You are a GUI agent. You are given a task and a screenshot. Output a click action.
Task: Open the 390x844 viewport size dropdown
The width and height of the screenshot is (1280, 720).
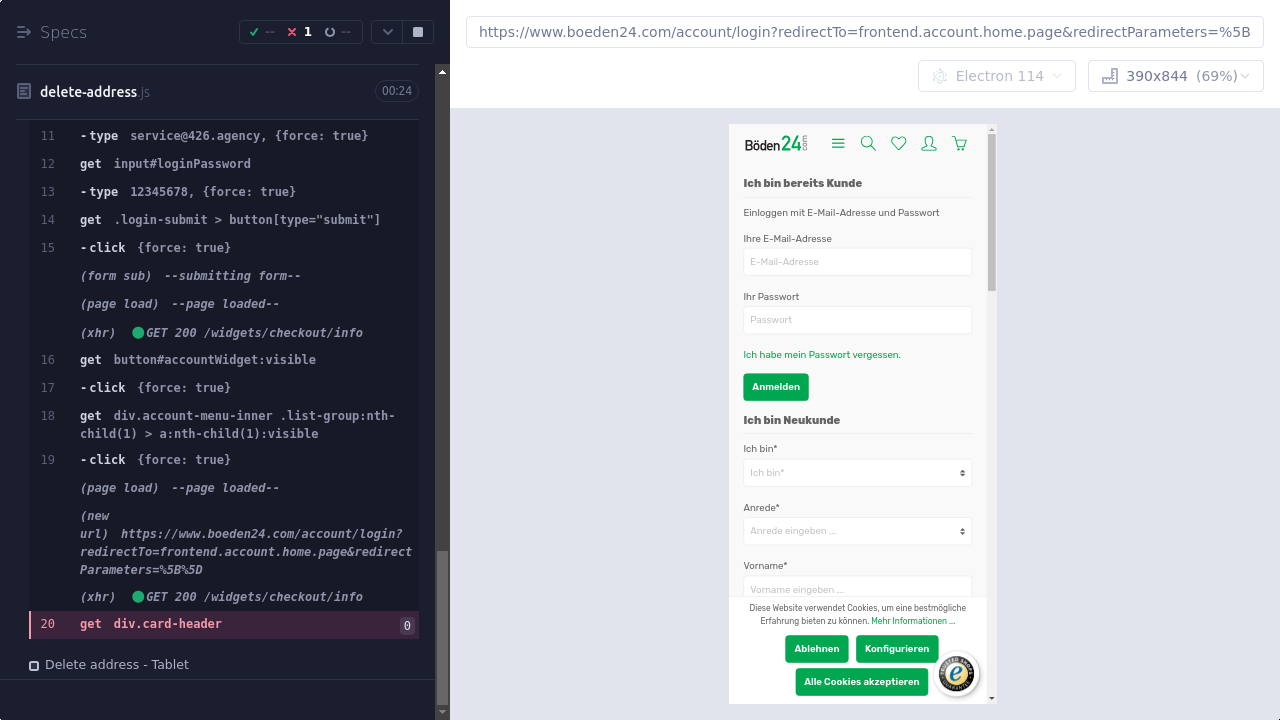pyautogui.click(x=1175, y=76)
